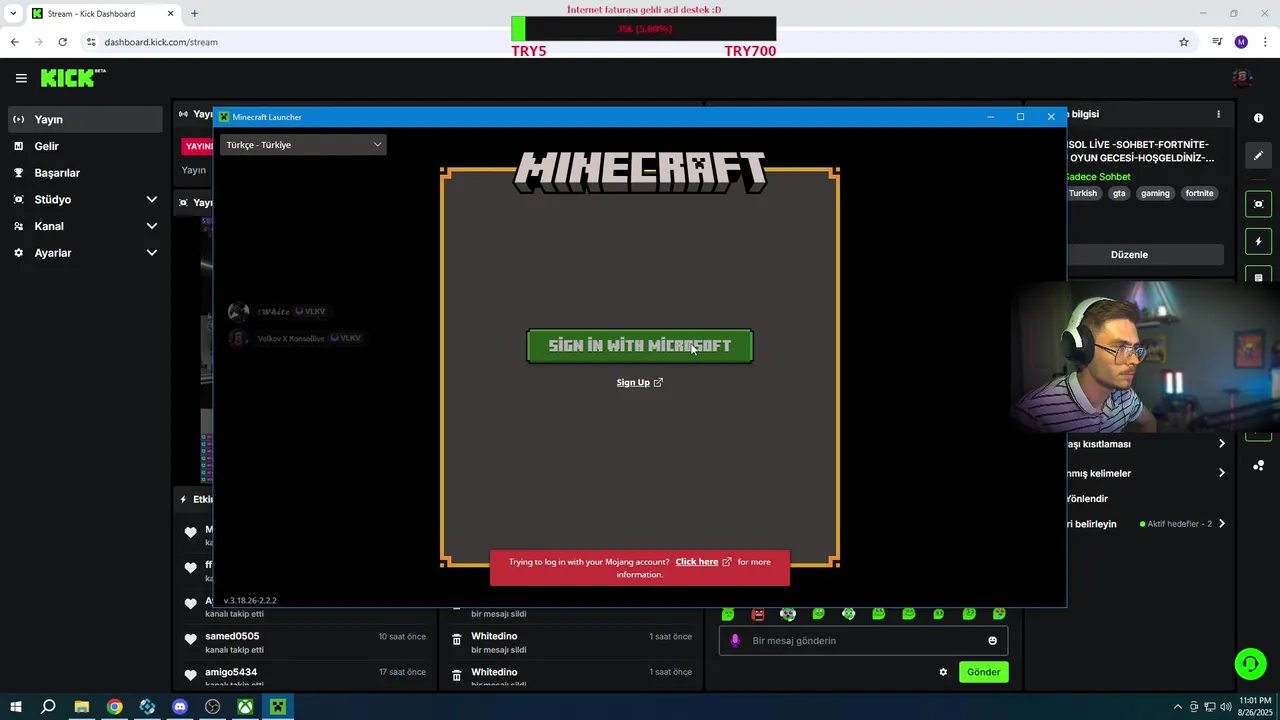This screenshot has height=720, width=1280.
Task: Click Ayarlar sidebar label
Action: pos(53,253)
